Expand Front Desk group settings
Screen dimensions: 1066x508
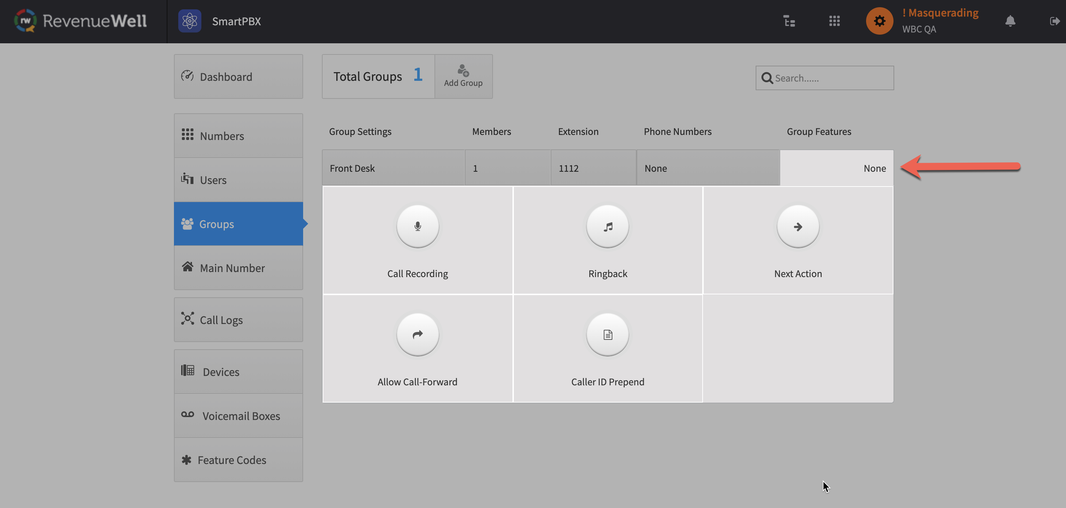click(393, 168)
